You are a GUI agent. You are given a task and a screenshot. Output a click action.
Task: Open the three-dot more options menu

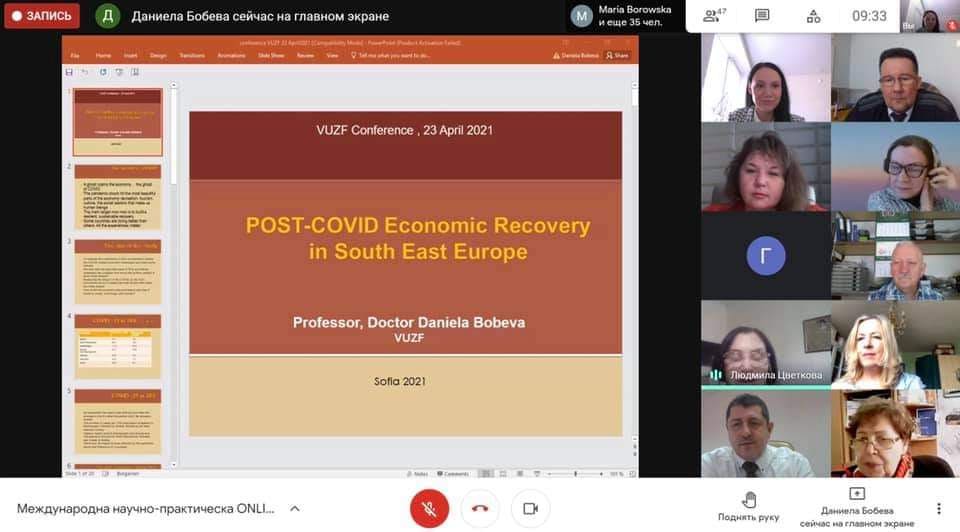[x=939, y=508]
